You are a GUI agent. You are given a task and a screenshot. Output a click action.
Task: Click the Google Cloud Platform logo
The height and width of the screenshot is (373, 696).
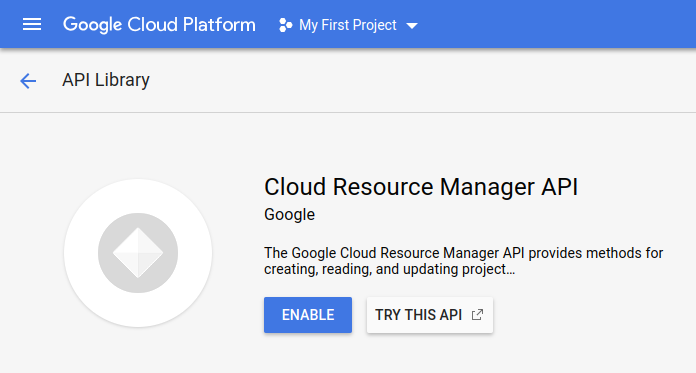point(159,25)
